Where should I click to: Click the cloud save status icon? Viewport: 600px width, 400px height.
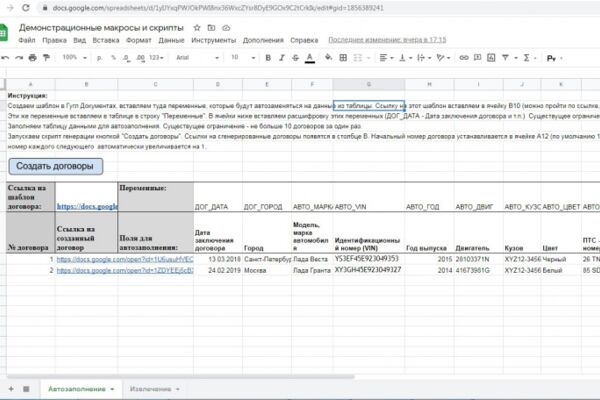pyautogui.click(x=226, y=28)
